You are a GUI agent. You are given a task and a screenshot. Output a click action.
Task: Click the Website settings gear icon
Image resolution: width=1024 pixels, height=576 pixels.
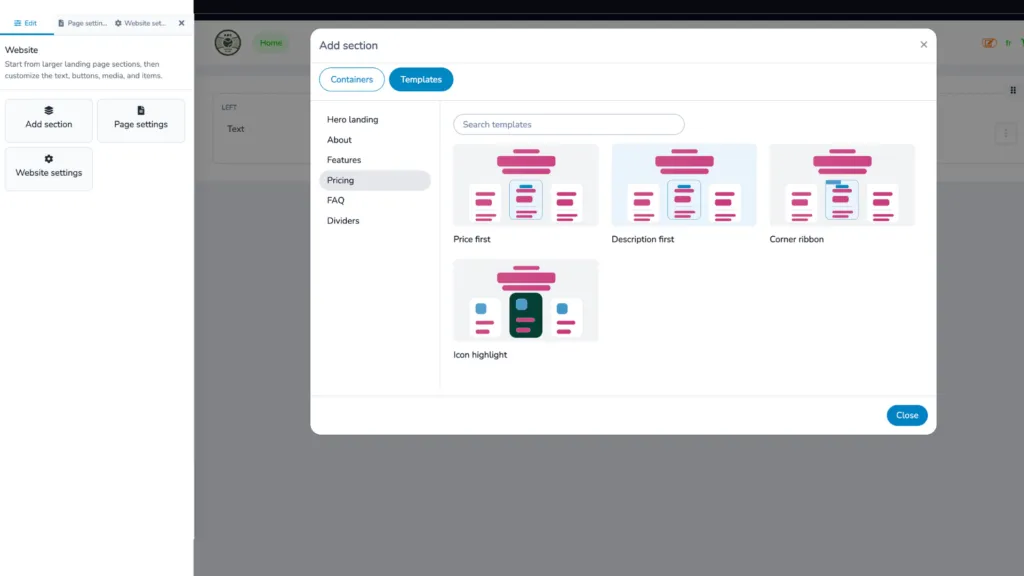pos(49,159)
